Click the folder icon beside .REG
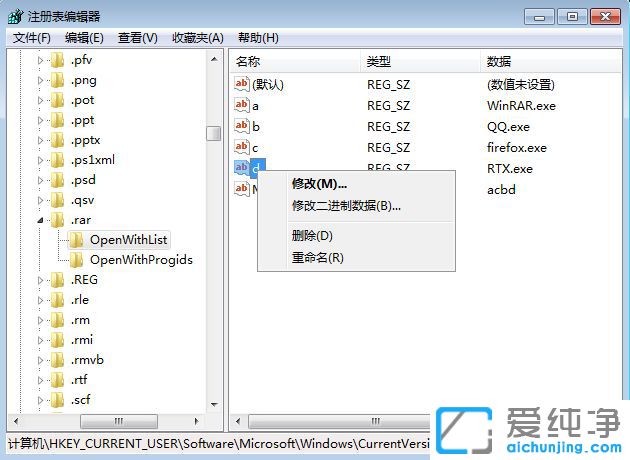The width and height of the screenshot is (630, 460). (57, 280)
